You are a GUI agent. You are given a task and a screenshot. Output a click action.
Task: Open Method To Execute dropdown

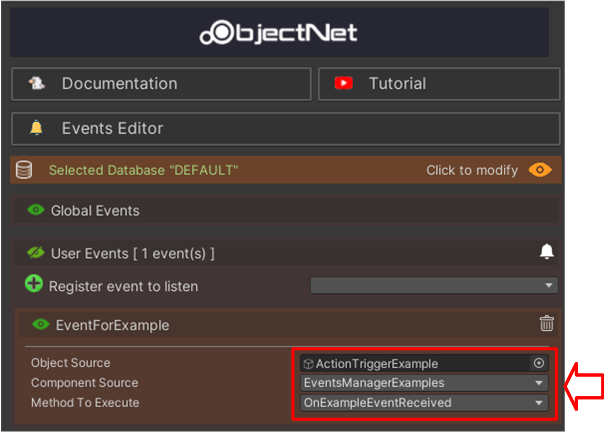[x=425, y=403]
